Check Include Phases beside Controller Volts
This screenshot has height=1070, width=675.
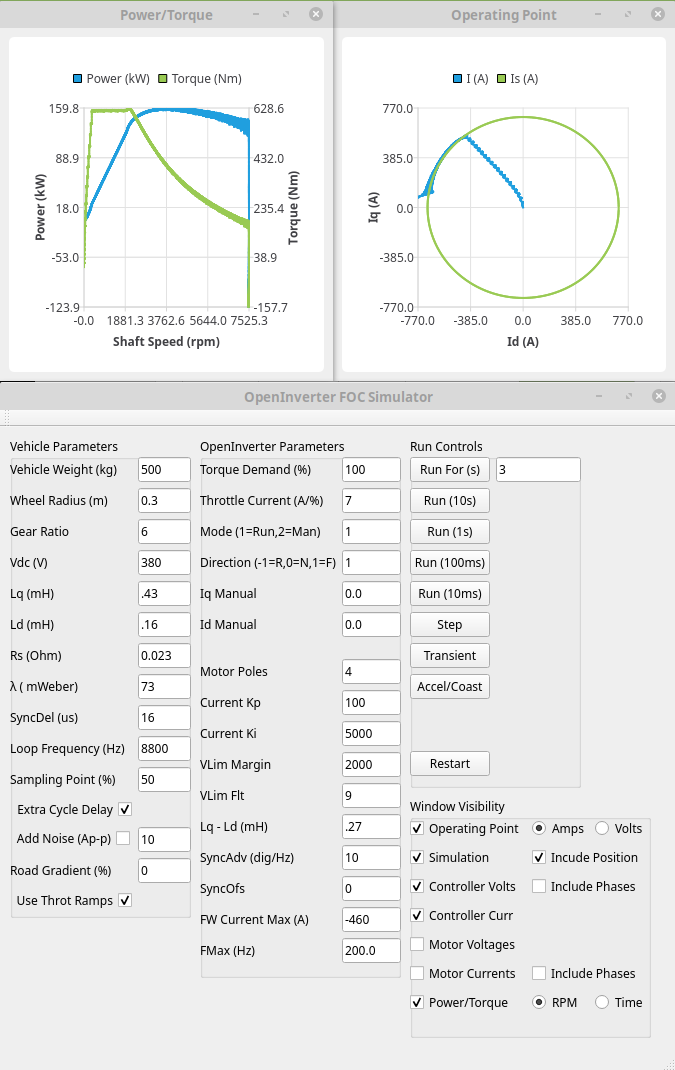(x=539, y=886)
